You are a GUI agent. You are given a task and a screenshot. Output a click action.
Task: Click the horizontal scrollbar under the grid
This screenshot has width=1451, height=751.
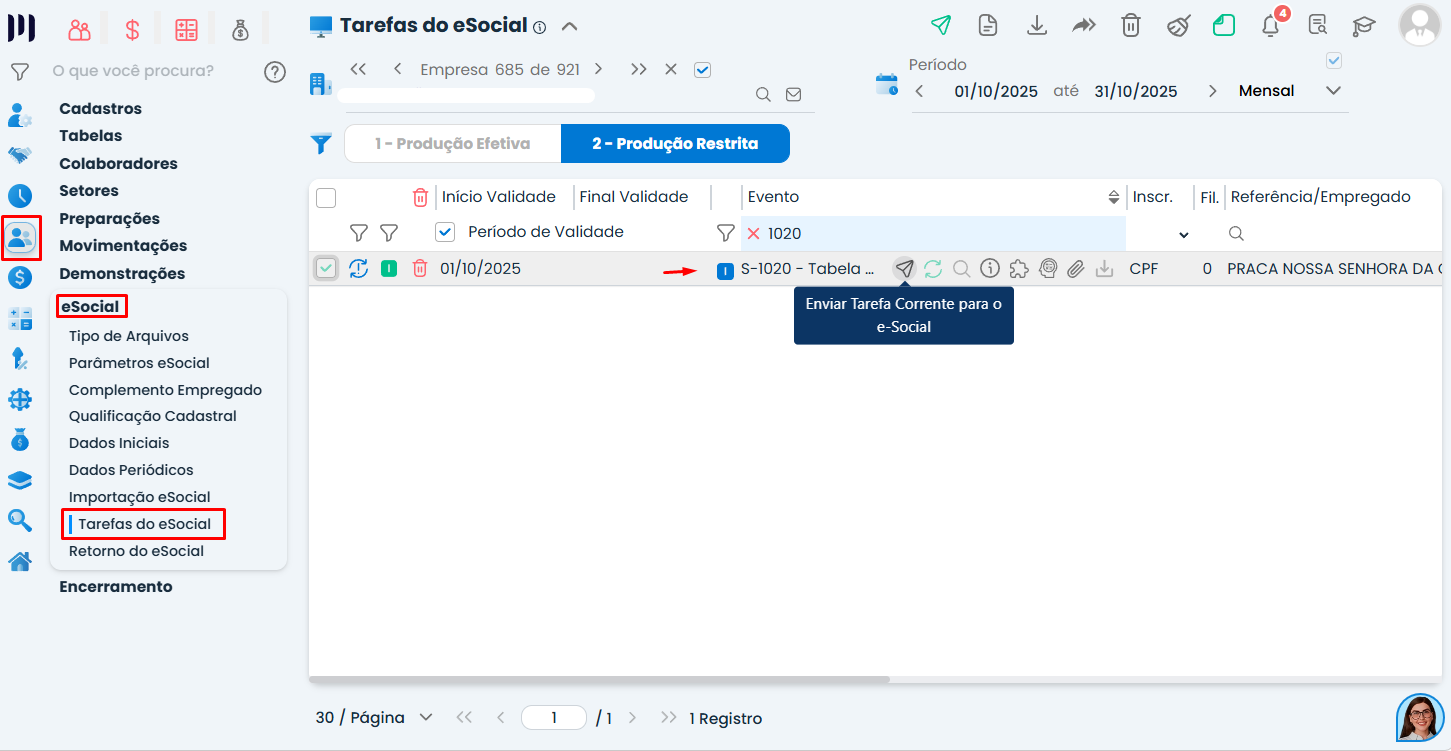(x=599, y=679)
